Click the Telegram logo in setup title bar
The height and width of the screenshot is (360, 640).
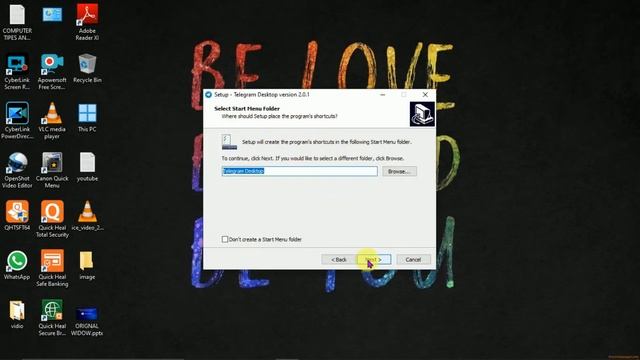pos(208,95)
